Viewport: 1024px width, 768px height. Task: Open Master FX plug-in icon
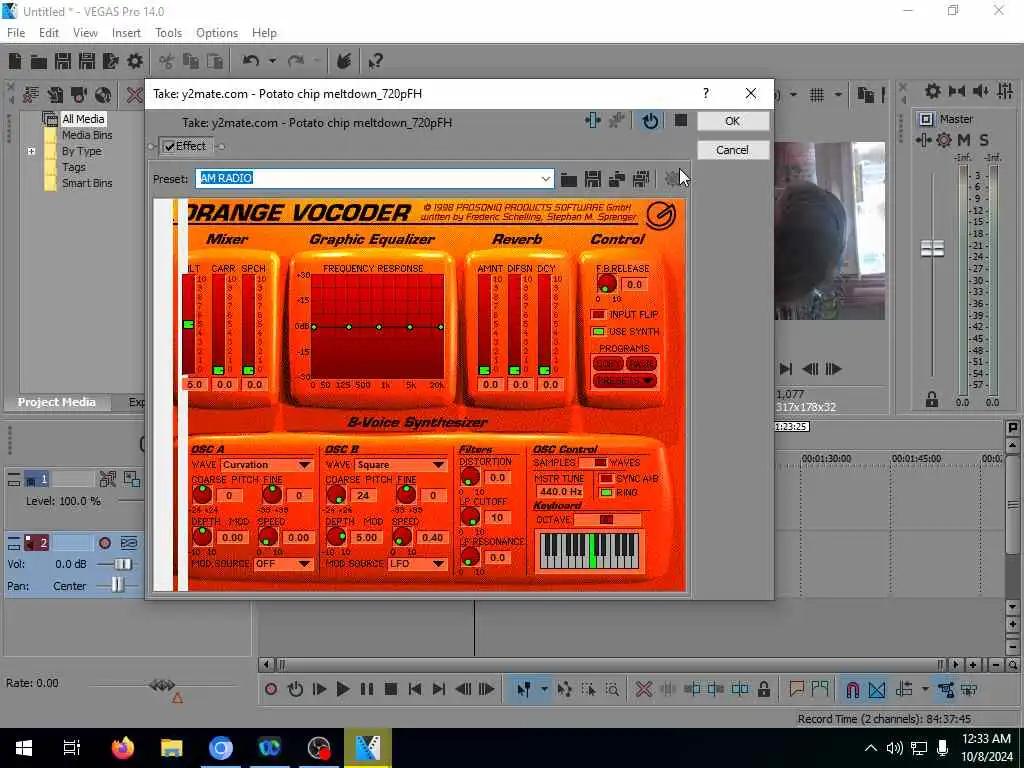coord(923,140)
